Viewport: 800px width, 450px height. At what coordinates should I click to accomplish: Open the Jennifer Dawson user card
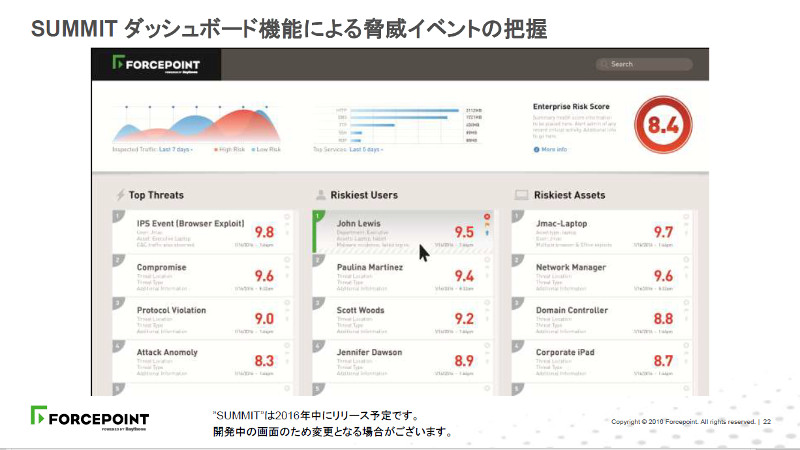[403, 361]
